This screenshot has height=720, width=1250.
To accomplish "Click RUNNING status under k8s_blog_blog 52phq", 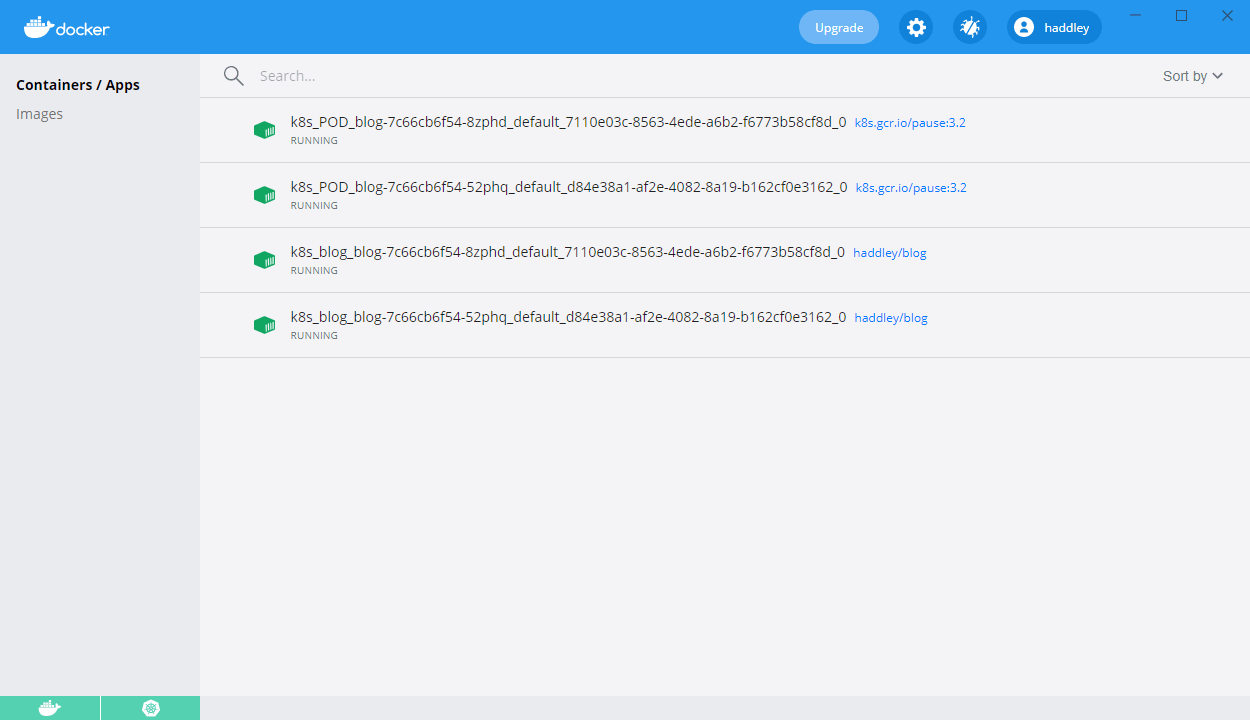I will (x=314, y=336).
